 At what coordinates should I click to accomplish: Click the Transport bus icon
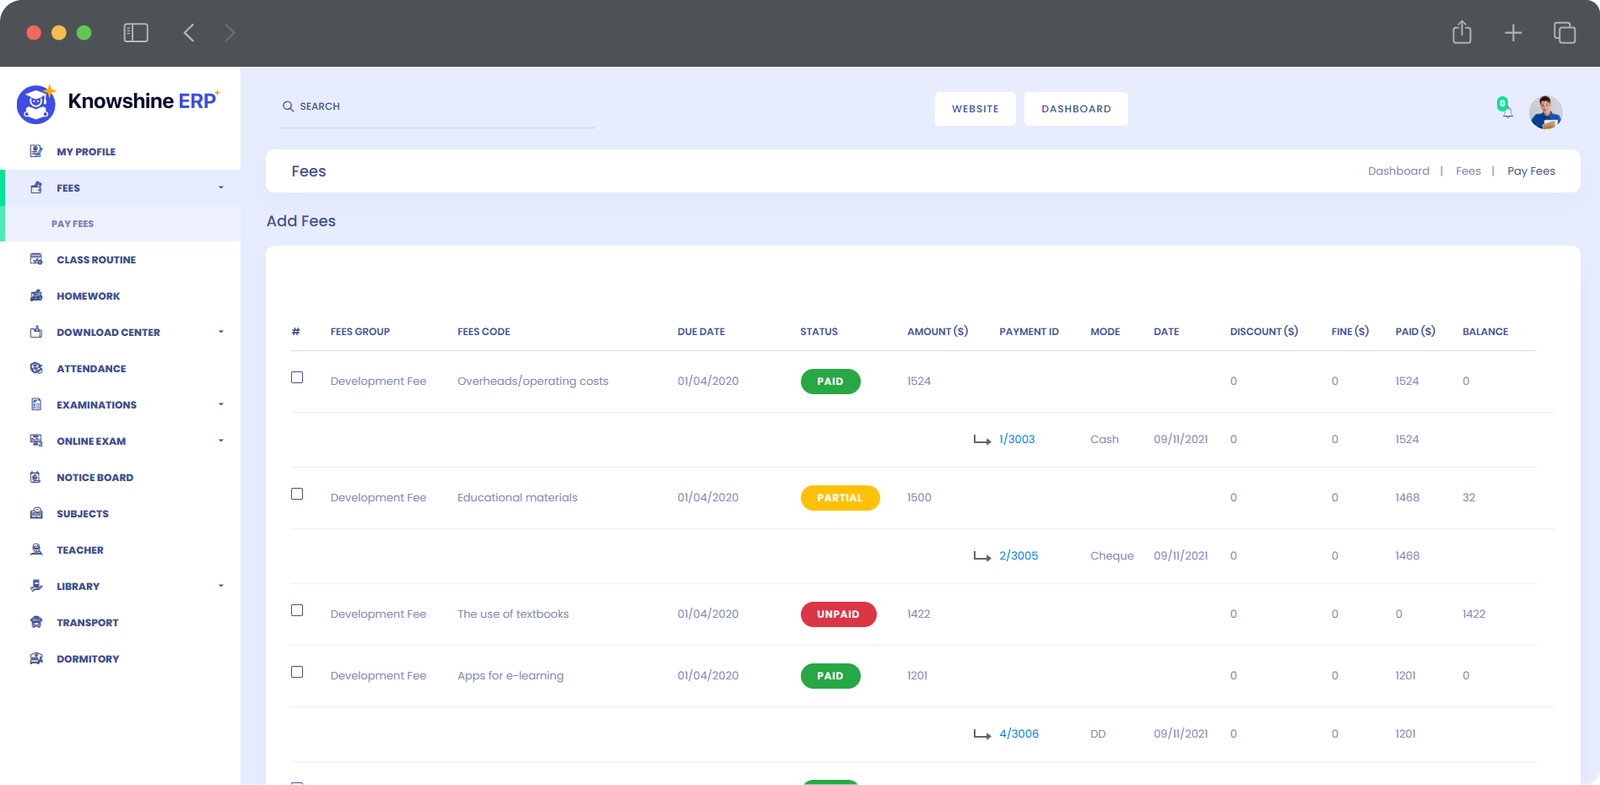(x=36, y=622)
